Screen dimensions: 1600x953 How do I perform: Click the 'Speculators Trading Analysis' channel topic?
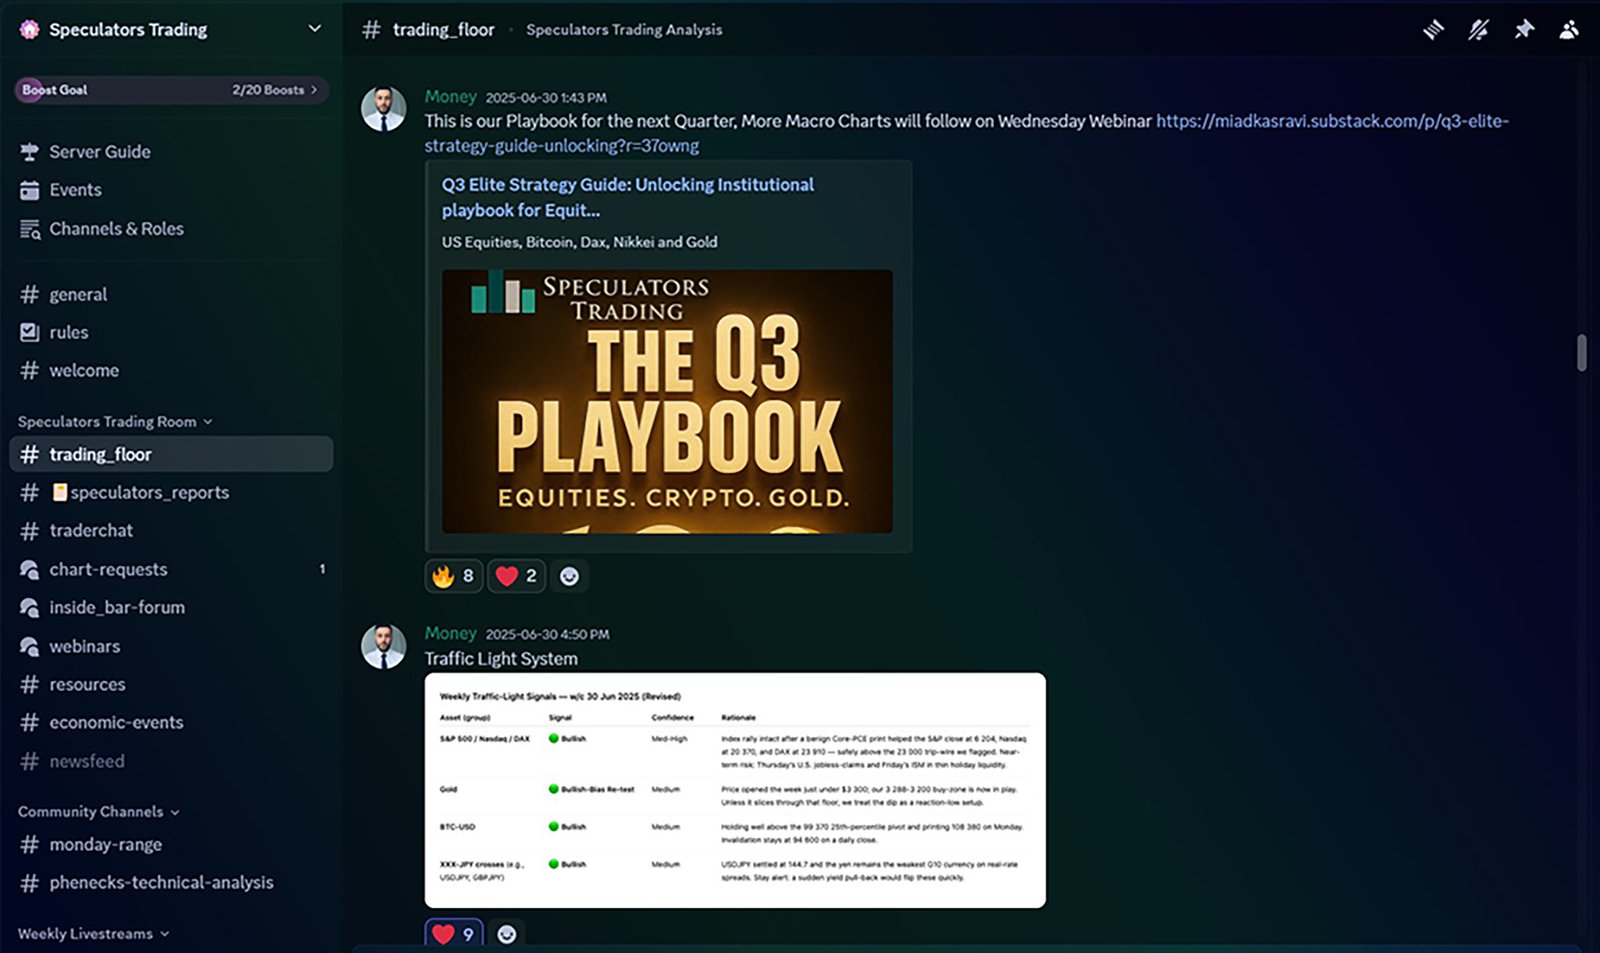tap(624, 30)
